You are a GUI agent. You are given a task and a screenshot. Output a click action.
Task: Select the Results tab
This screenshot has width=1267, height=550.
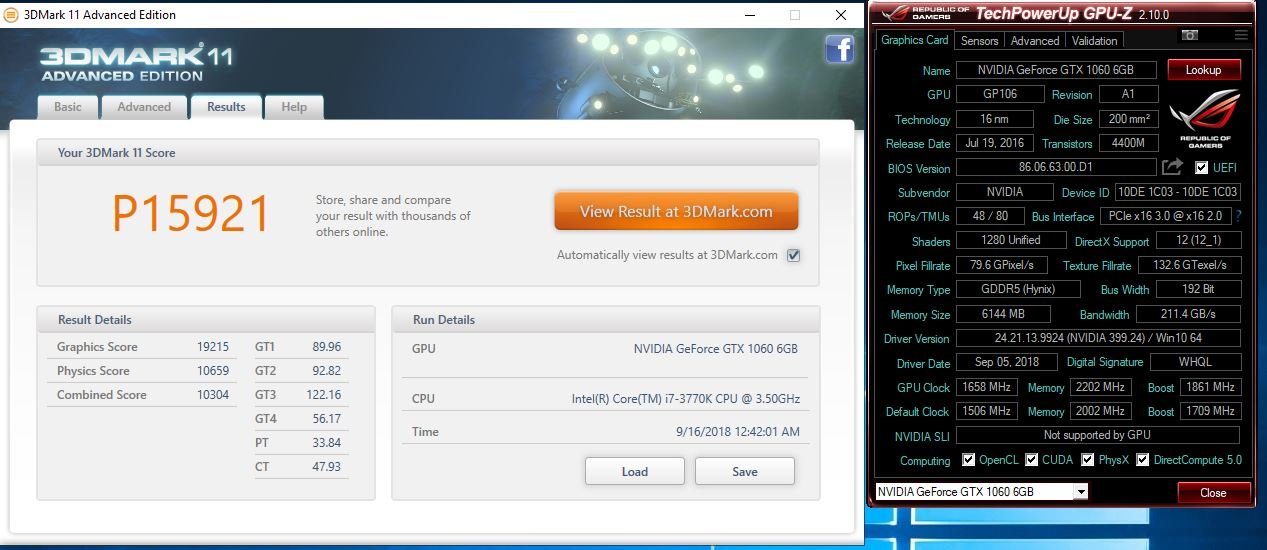point(226,107)
